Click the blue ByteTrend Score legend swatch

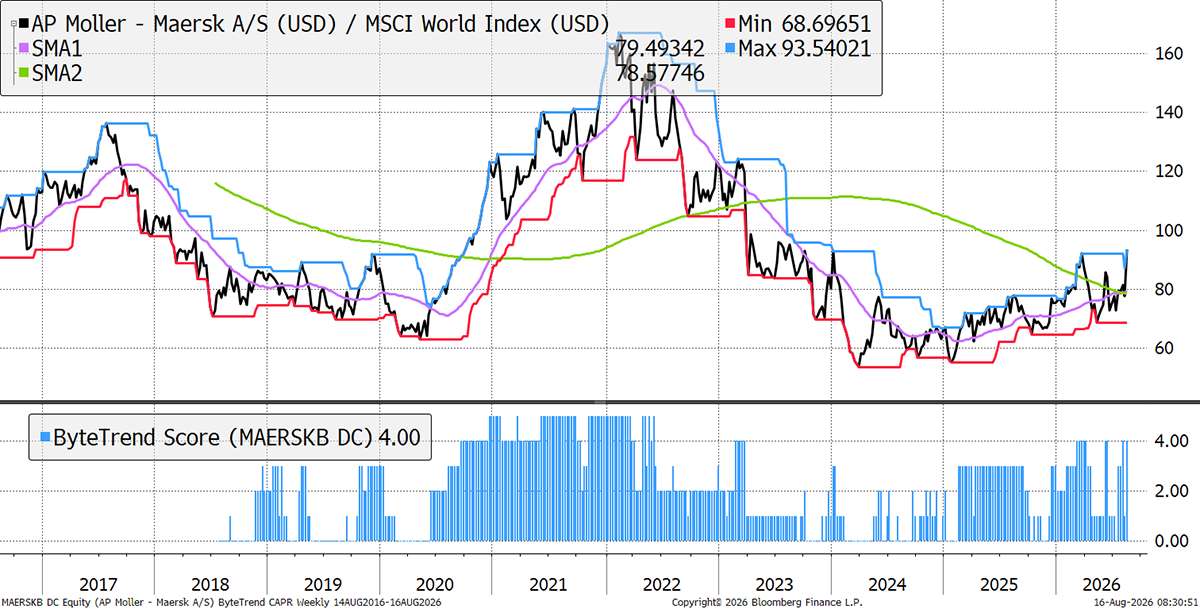(x=44, y=437)
